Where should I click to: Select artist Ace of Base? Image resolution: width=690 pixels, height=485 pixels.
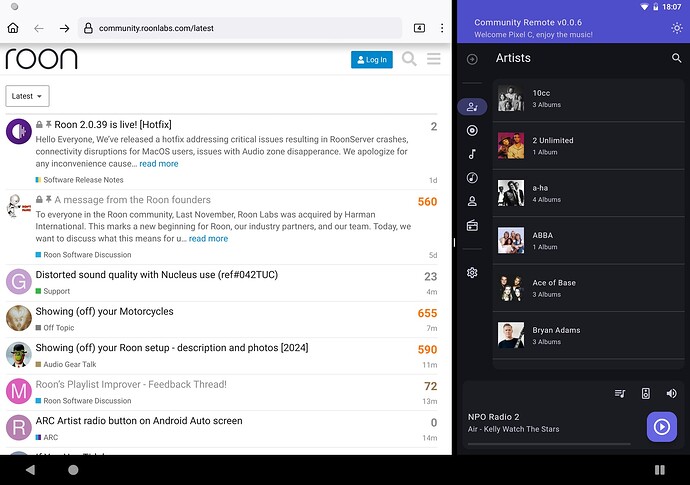[588, 288]
